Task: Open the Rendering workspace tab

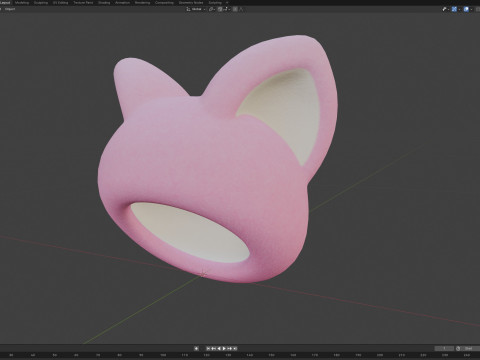Action: tap(142, 2)
